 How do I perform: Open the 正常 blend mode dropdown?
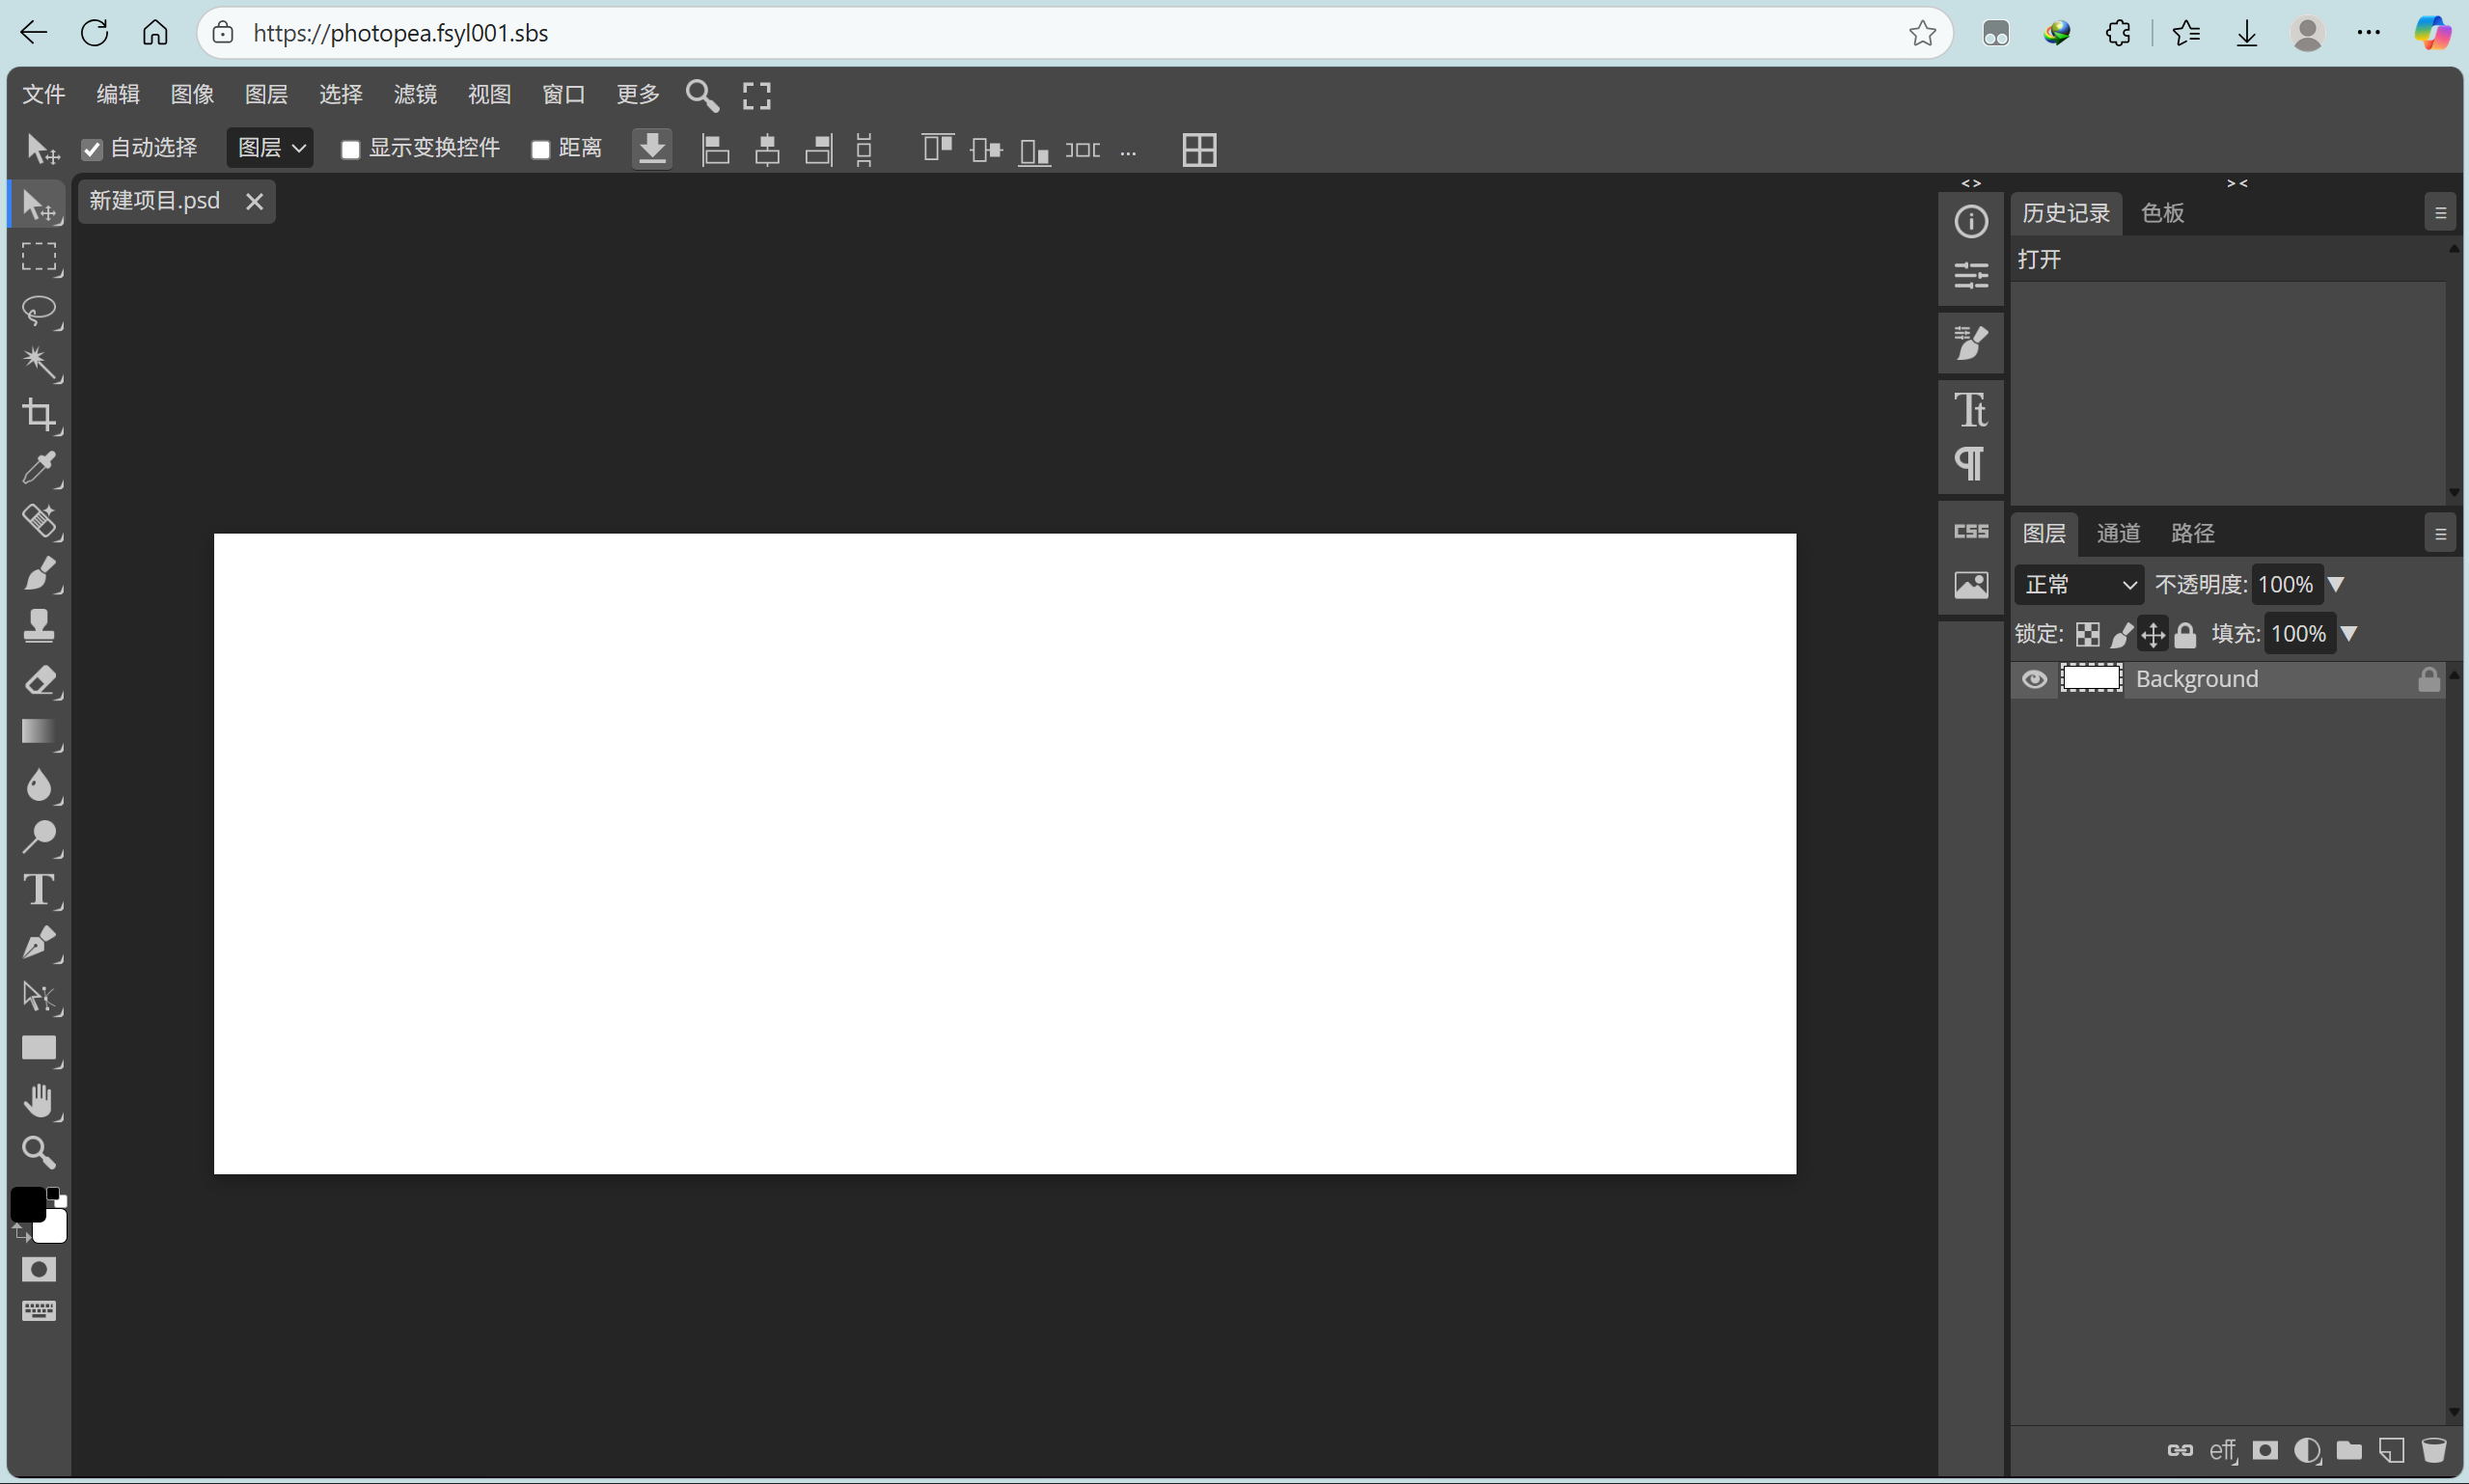click(x=2078, y=585)
